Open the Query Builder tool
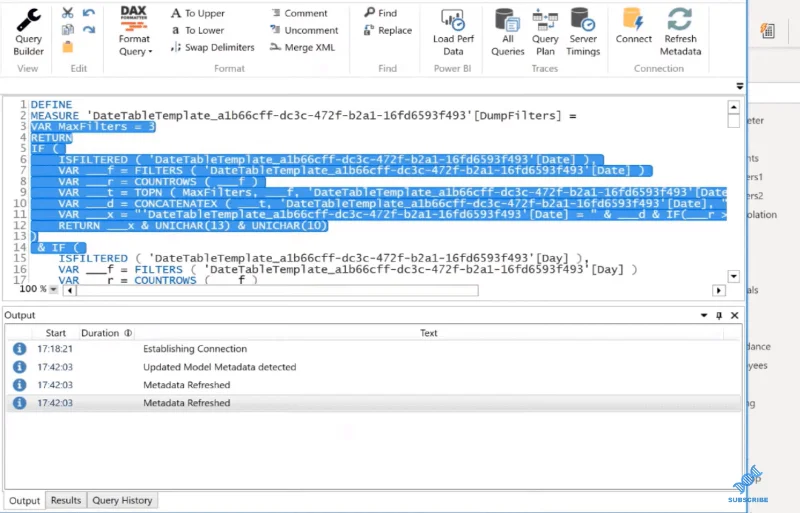The image size is (800, 513). 29,32
